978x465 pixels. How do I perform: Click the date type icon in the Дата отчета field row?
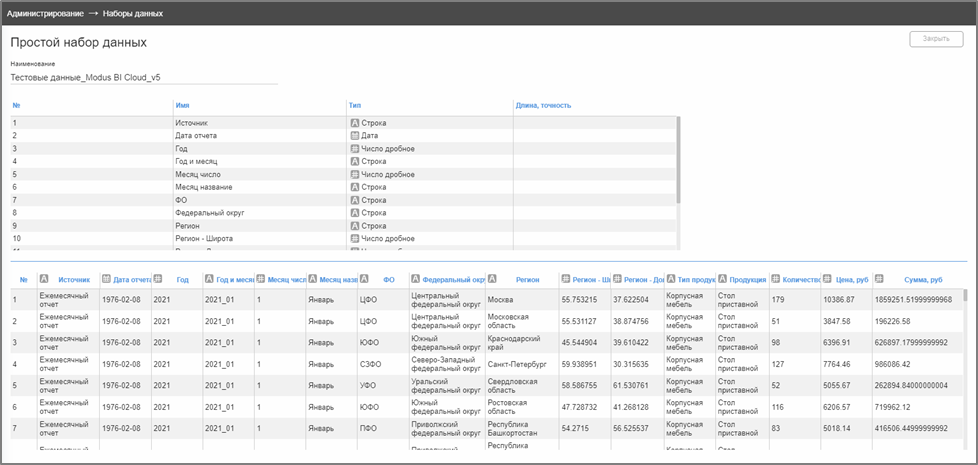pos(355,135)
